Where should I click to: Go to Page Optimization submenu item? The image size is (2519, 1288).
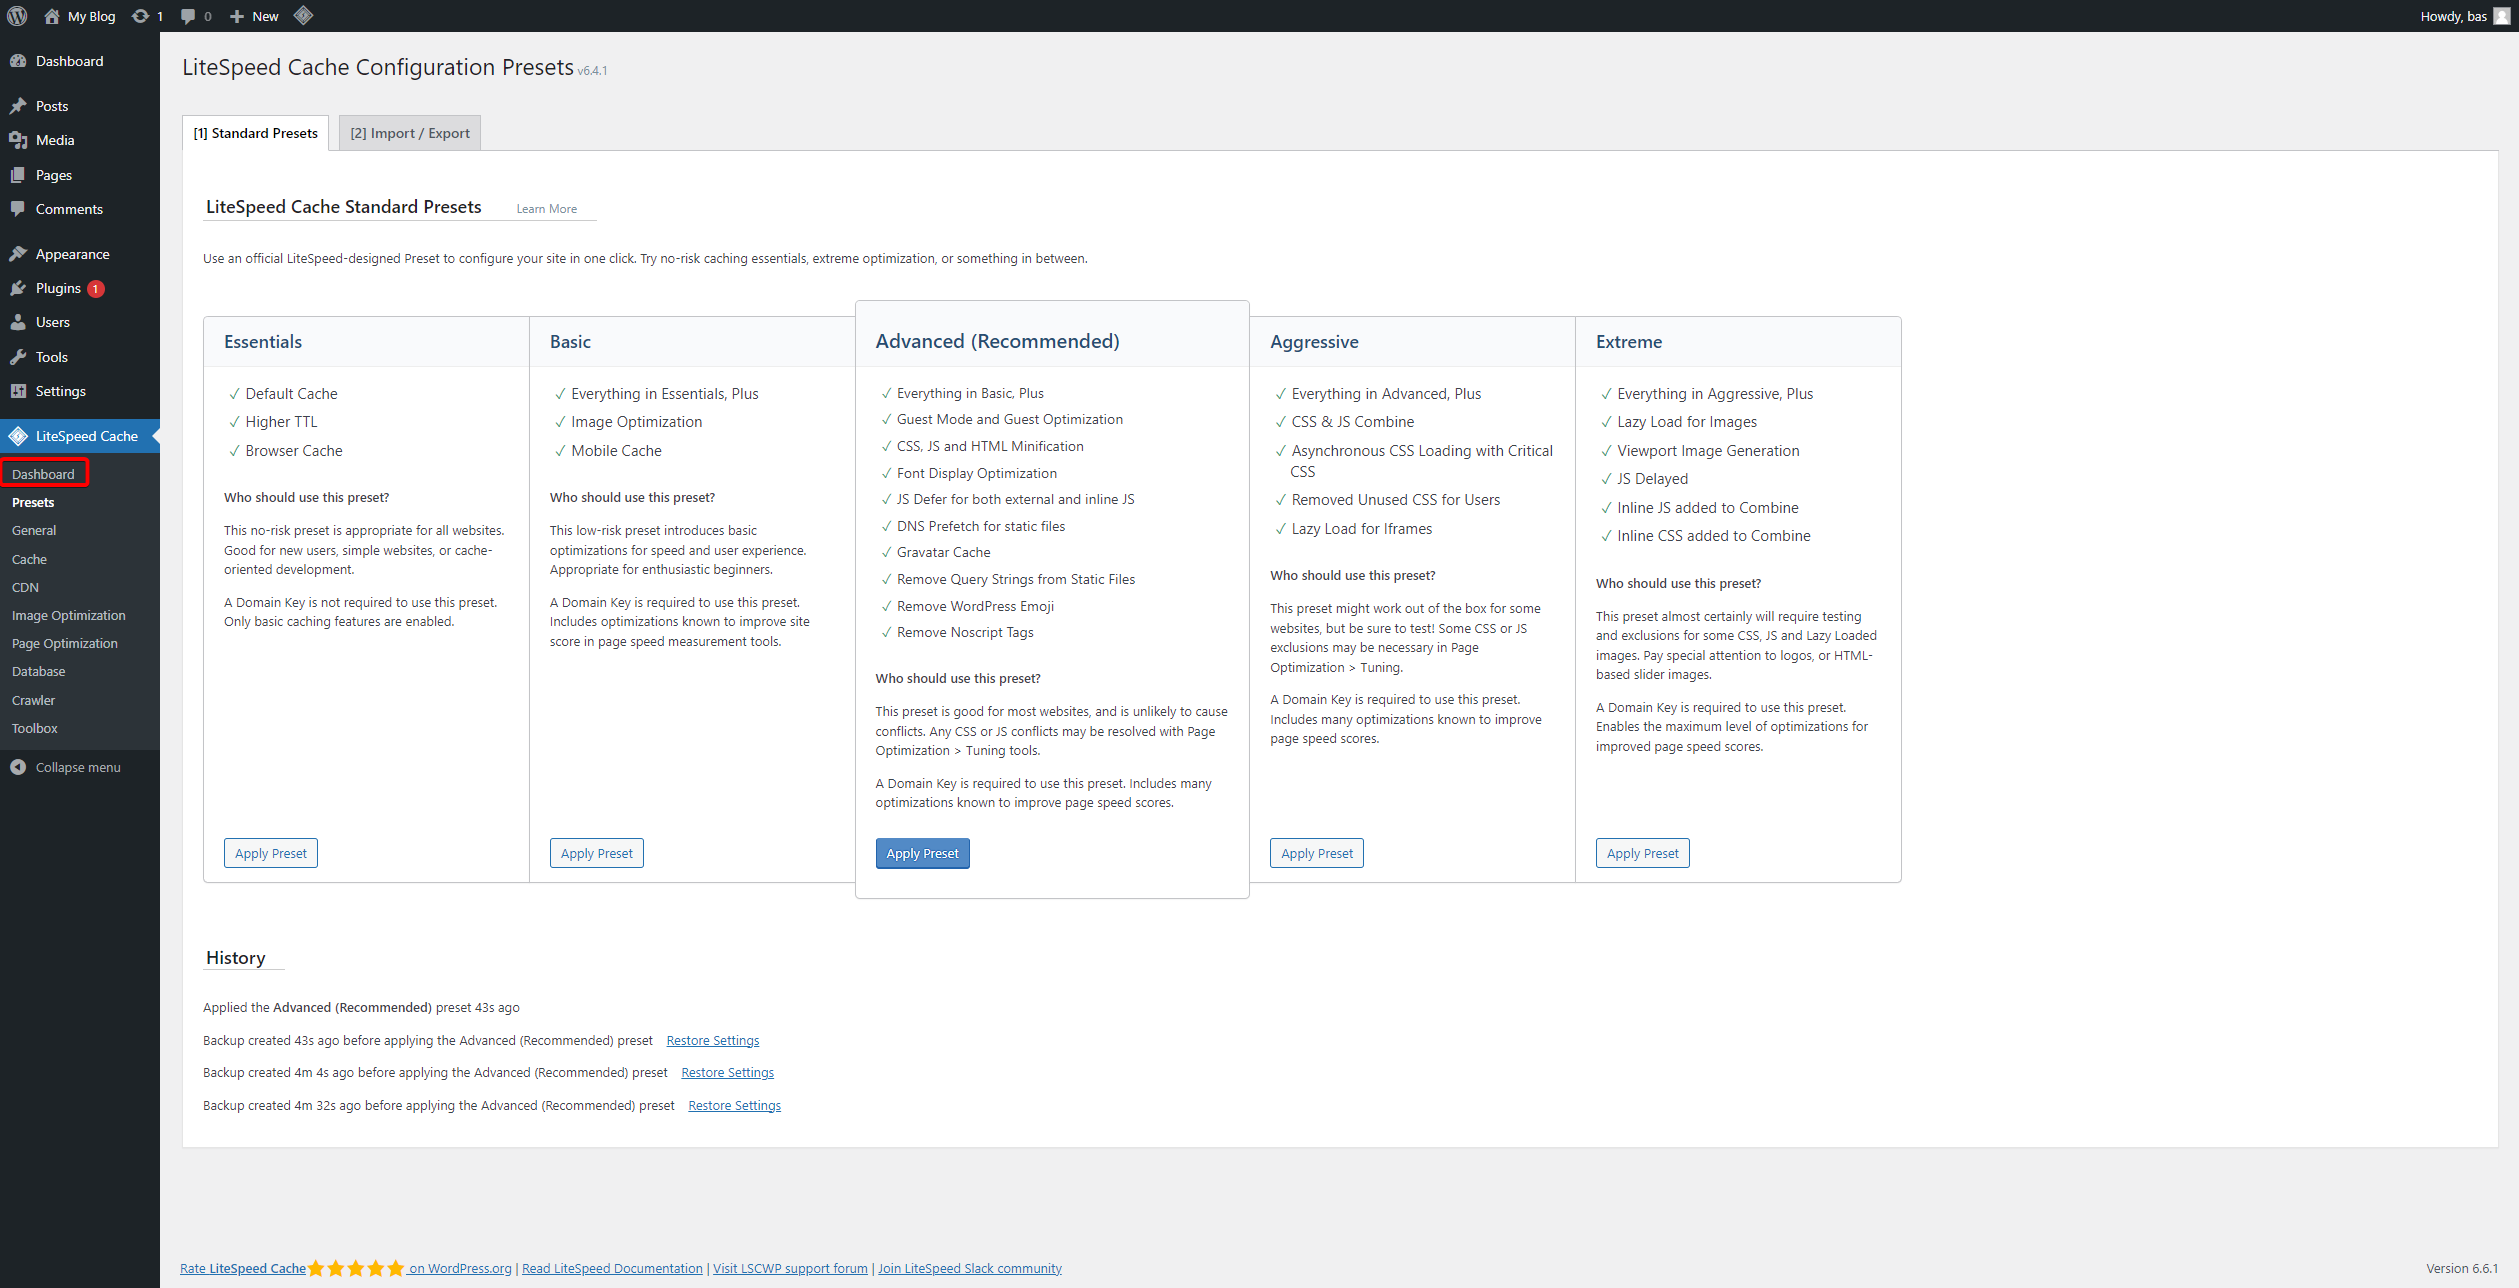(64, 643)
